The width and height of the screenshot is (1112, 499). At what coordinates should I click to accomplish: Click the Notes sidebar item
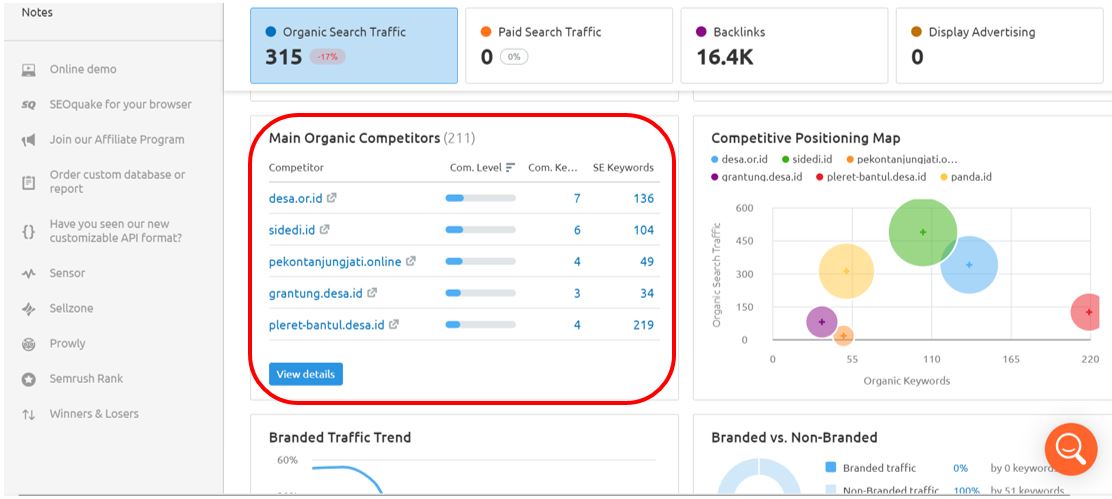point(37,13)
